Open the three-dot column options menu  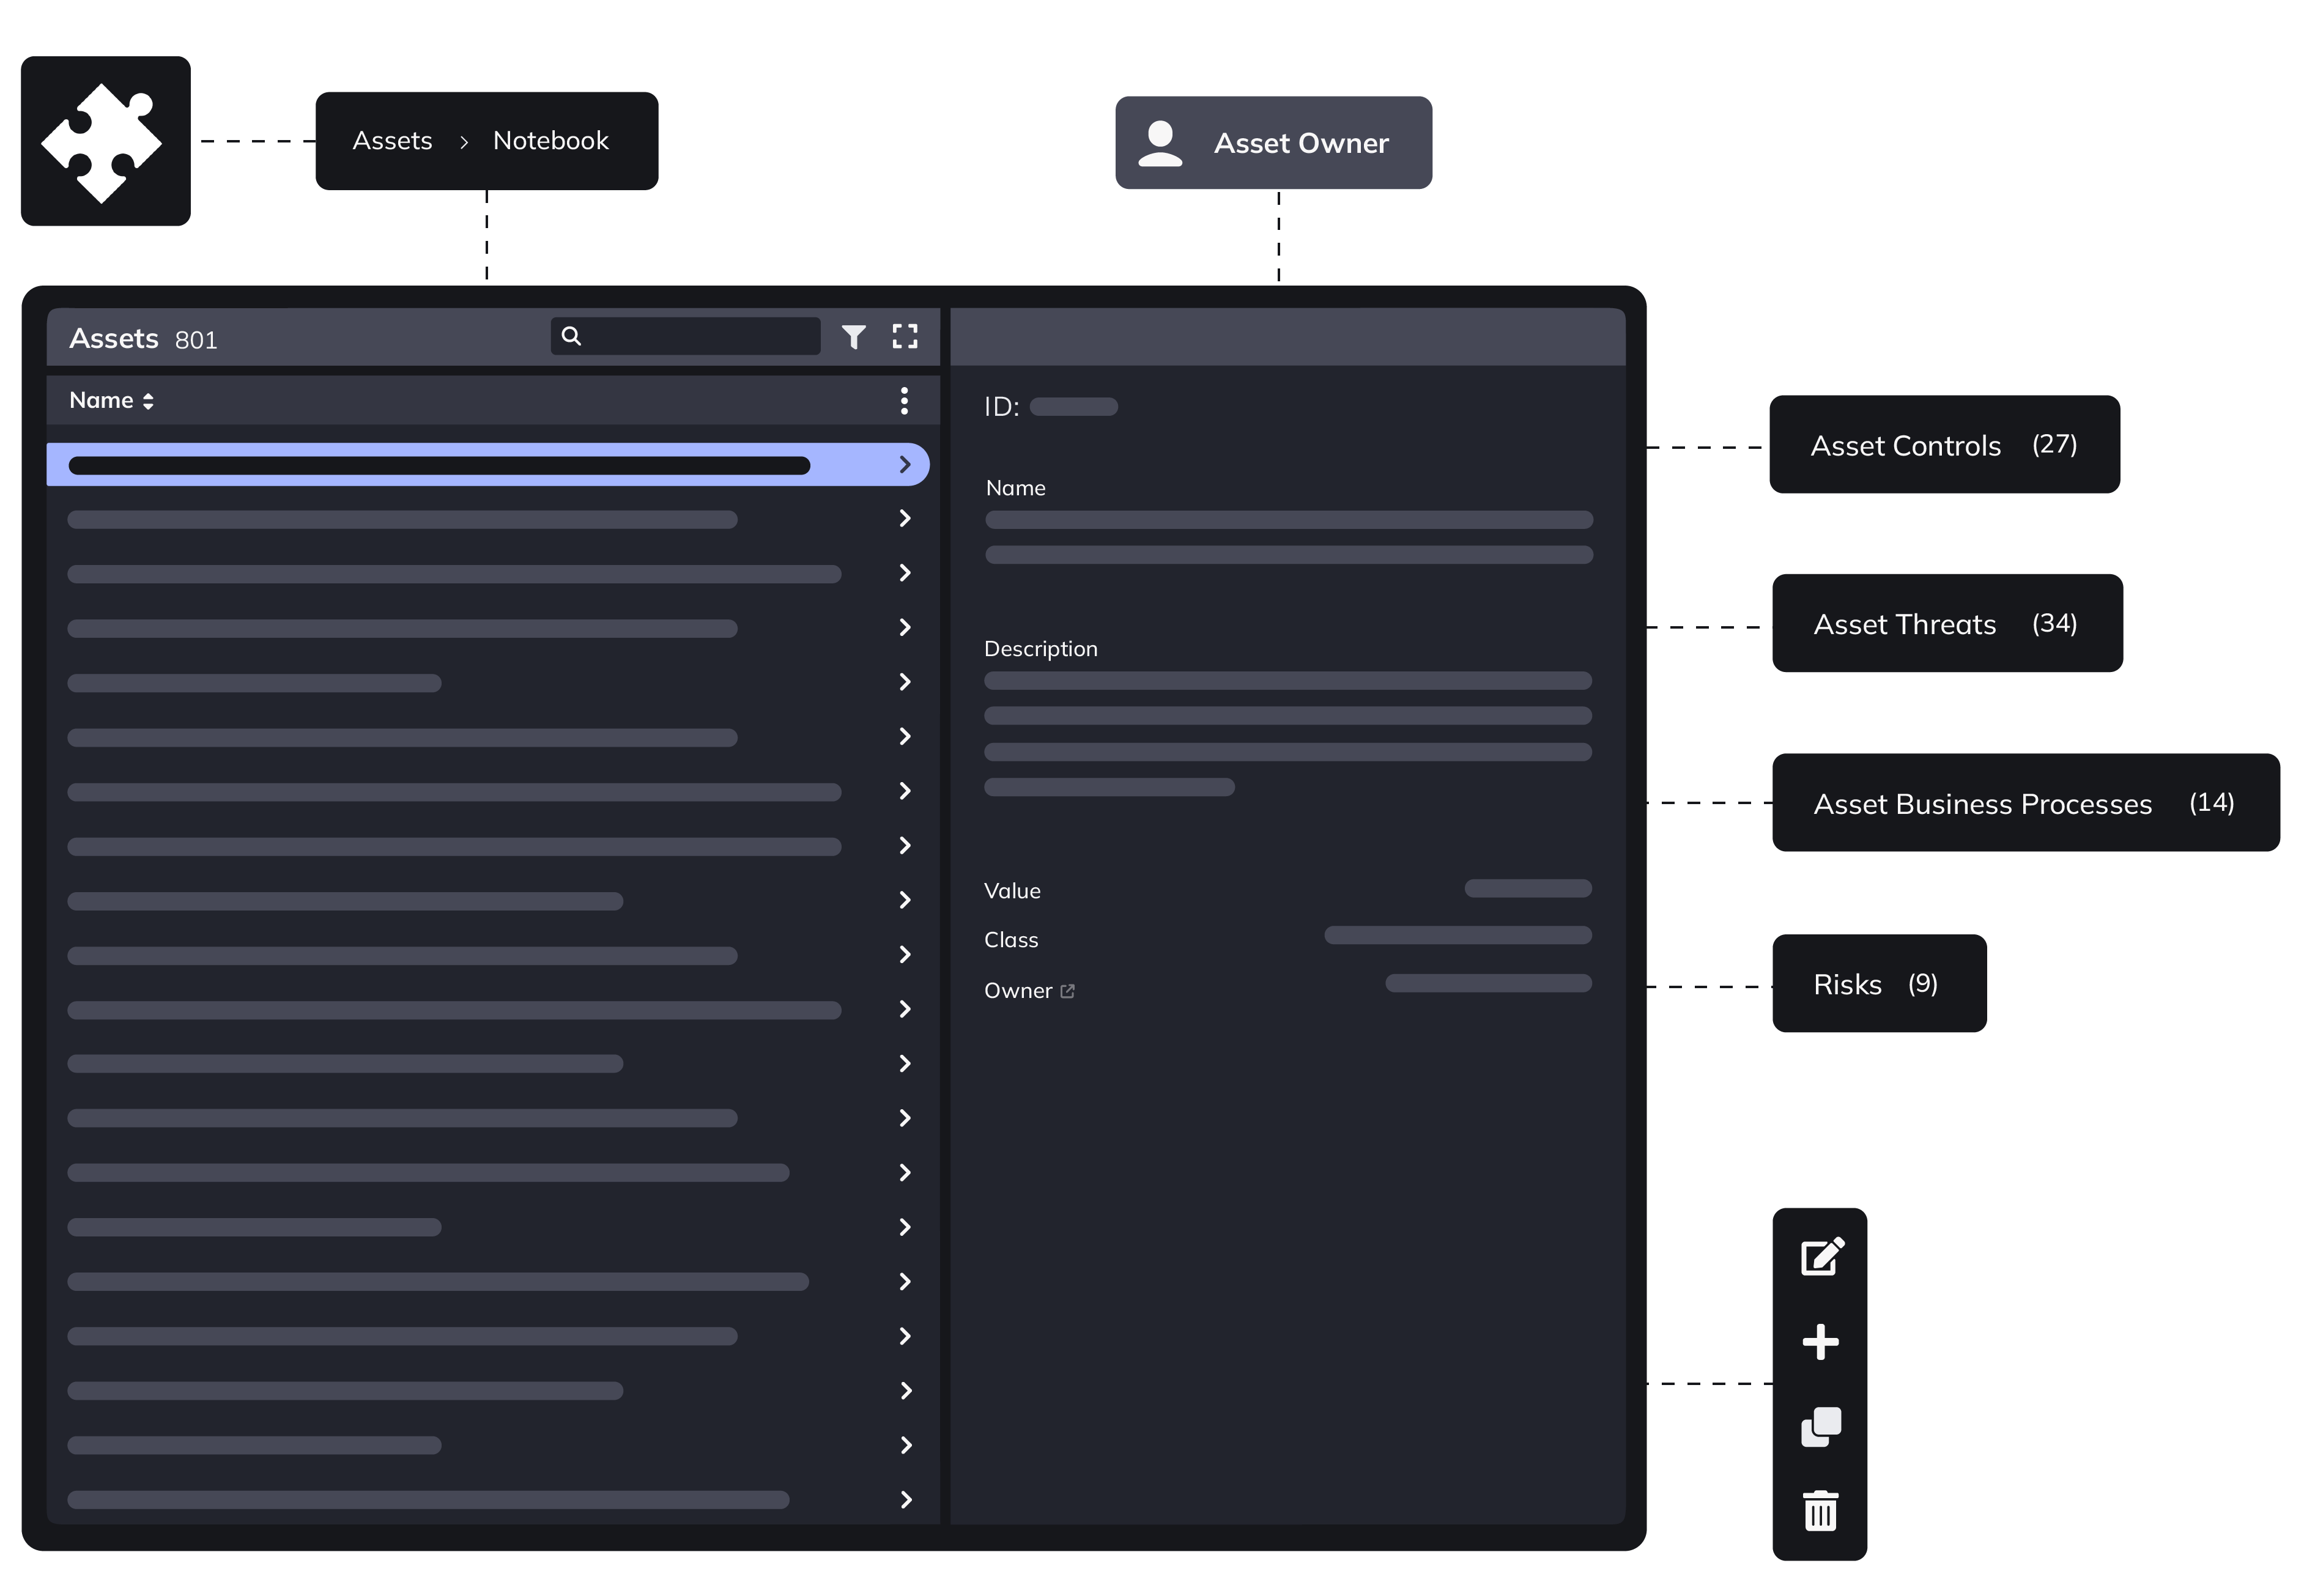coord(904,401)
